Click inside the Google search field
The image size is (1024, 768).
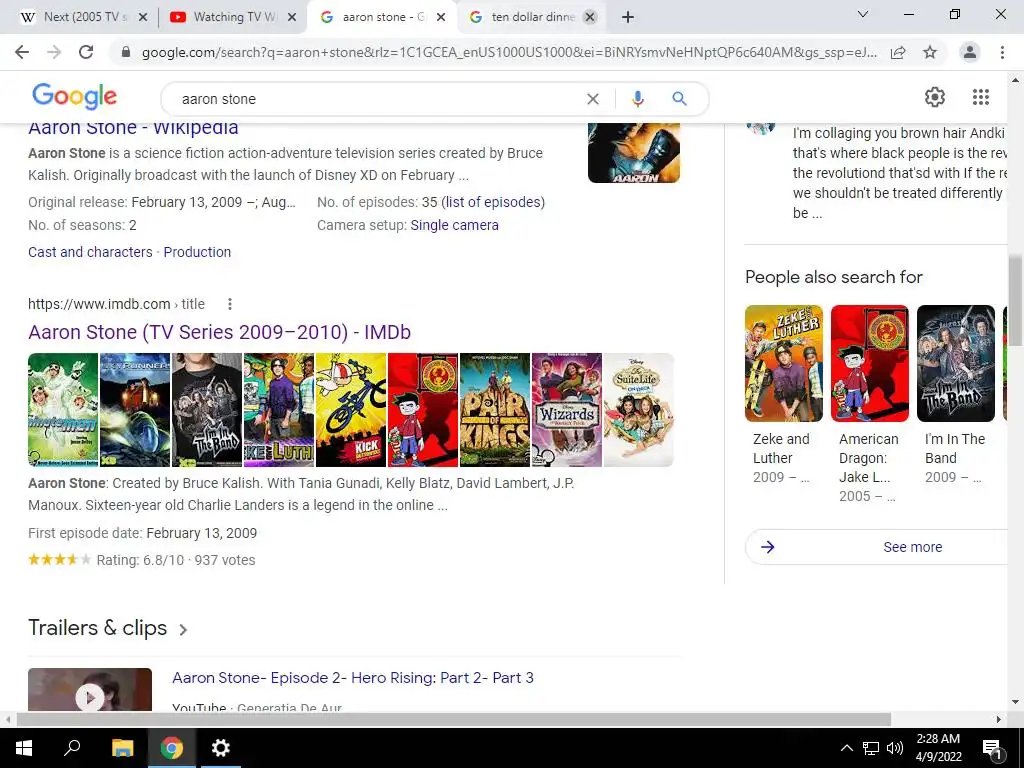coord(379,99)
